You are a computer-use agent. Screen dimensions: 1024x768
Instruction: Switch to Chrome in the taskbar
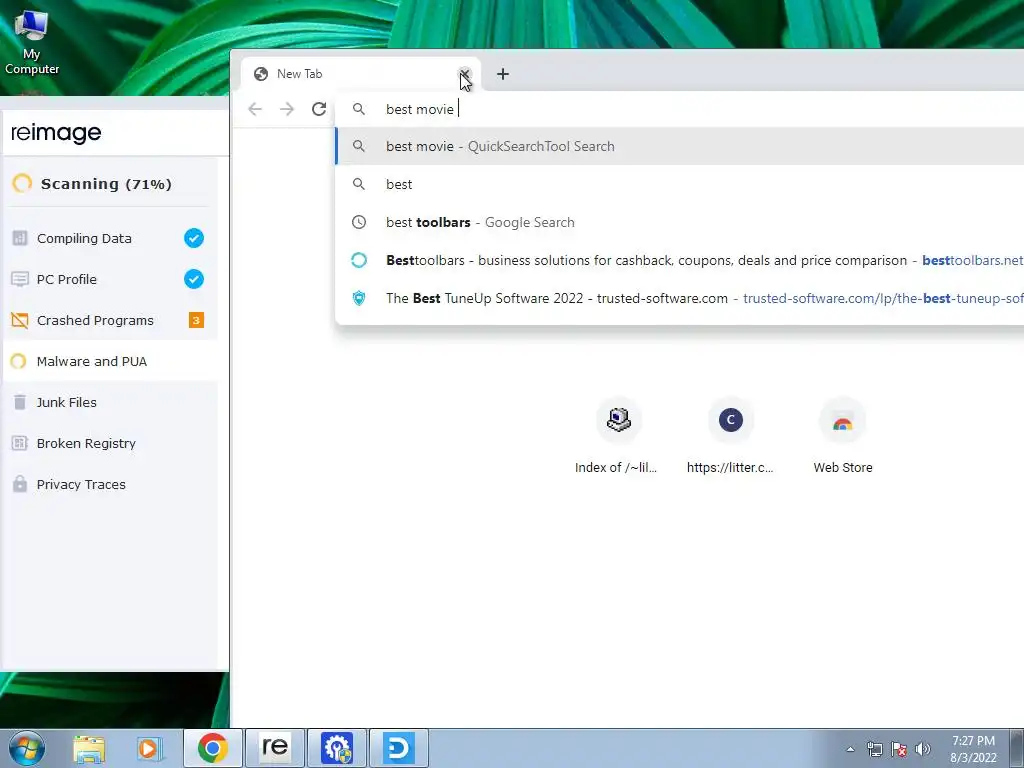pos(213,748)
